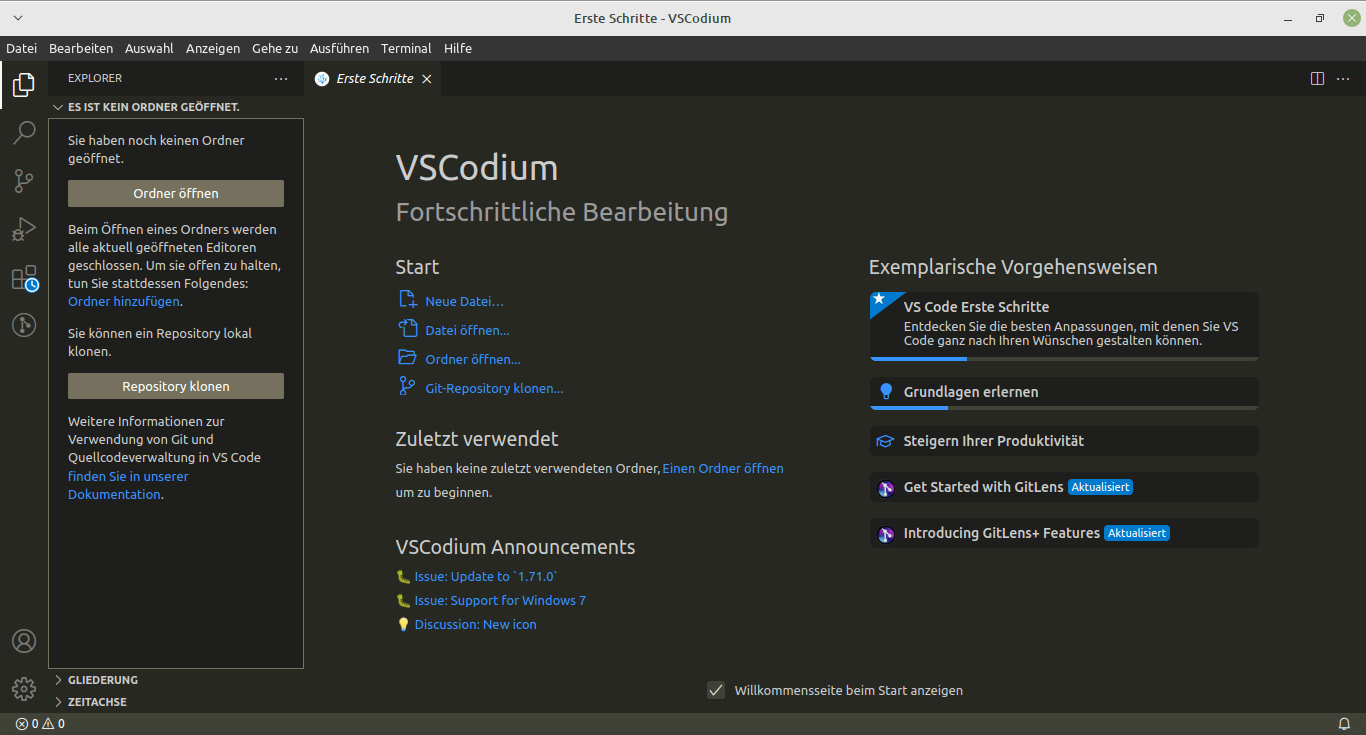Open the Terminal menu
This screenshot has height=735, width=1366.
(x=406, y=48)
